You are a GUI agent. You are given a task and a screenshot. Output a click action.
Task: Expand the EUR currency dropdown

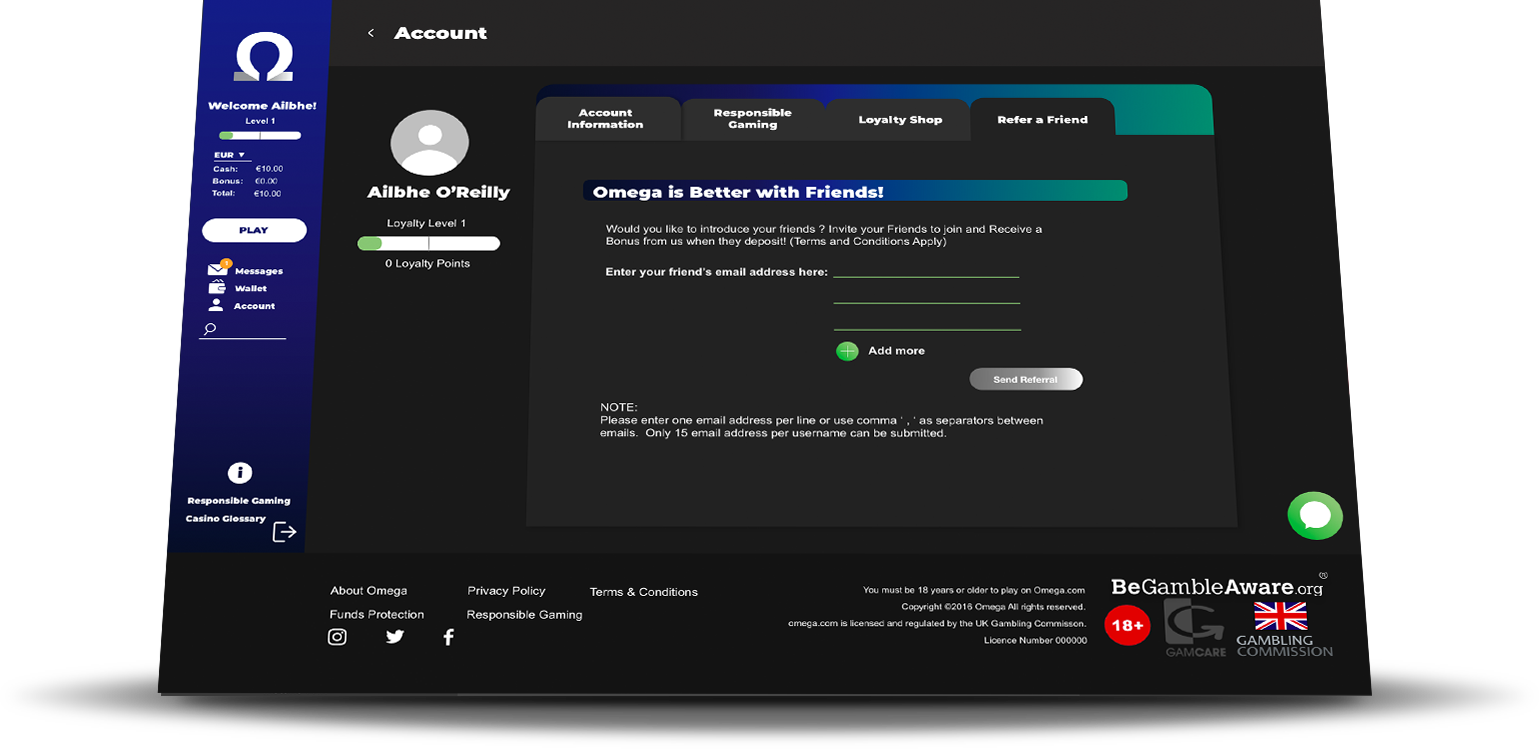tap(230, 155)
